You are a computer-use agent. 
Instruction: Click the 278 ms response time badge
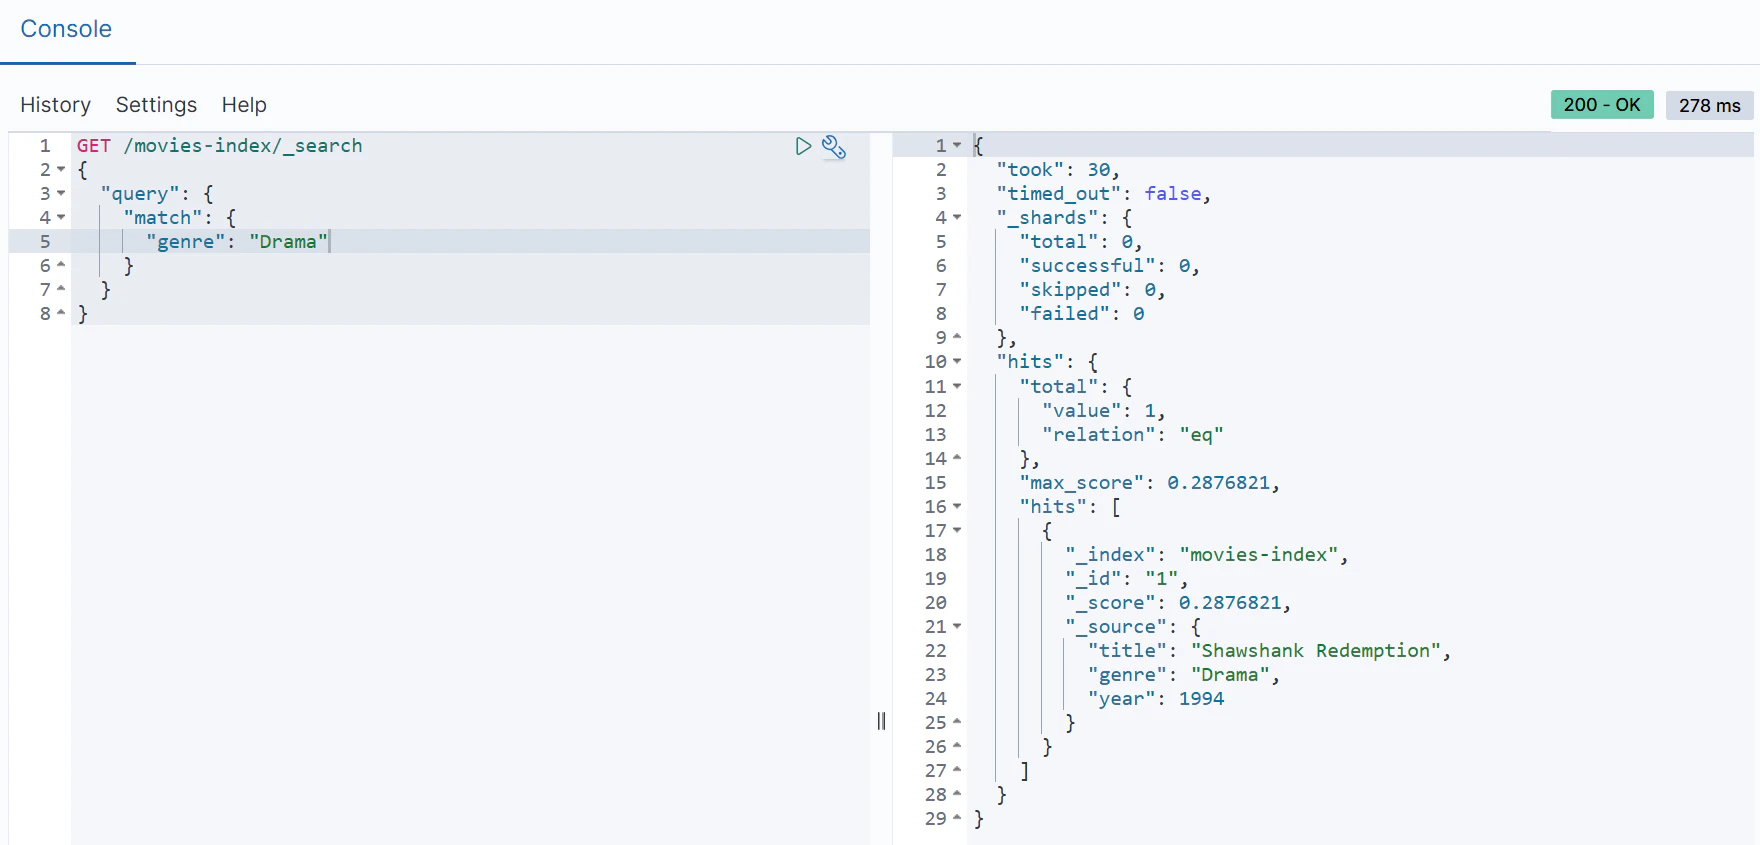tap(1709, 105)
